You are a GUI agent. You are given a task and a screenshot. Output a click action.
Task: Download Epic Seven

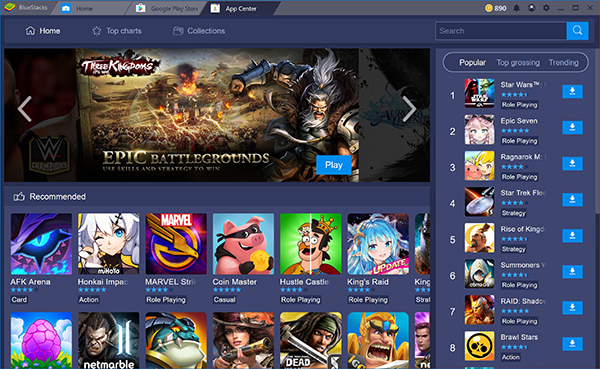[572, 127]
